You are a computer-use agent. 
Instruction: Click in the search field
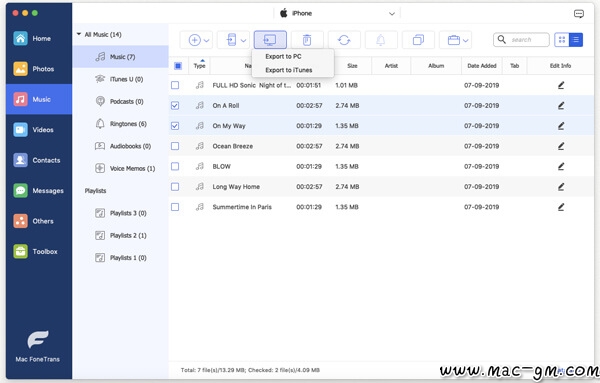[521, 40]
